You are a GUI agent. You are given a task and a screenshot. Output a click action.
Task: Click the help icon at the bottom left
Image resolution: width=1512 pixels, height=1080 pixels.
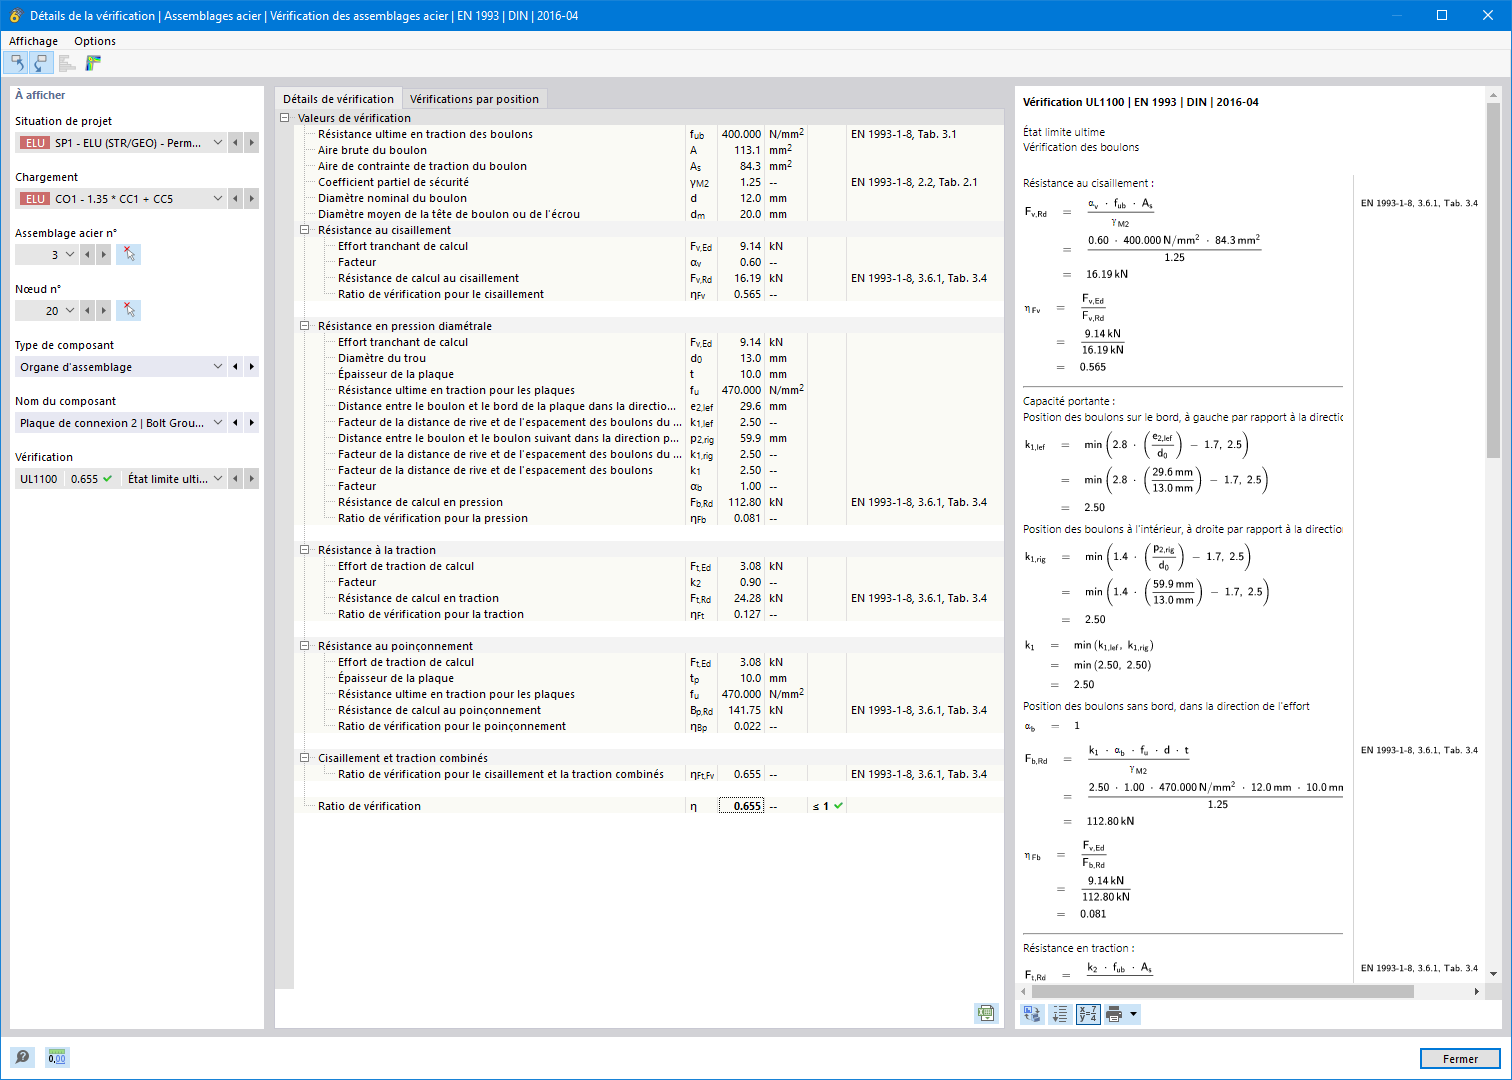tap(22, 1057)
